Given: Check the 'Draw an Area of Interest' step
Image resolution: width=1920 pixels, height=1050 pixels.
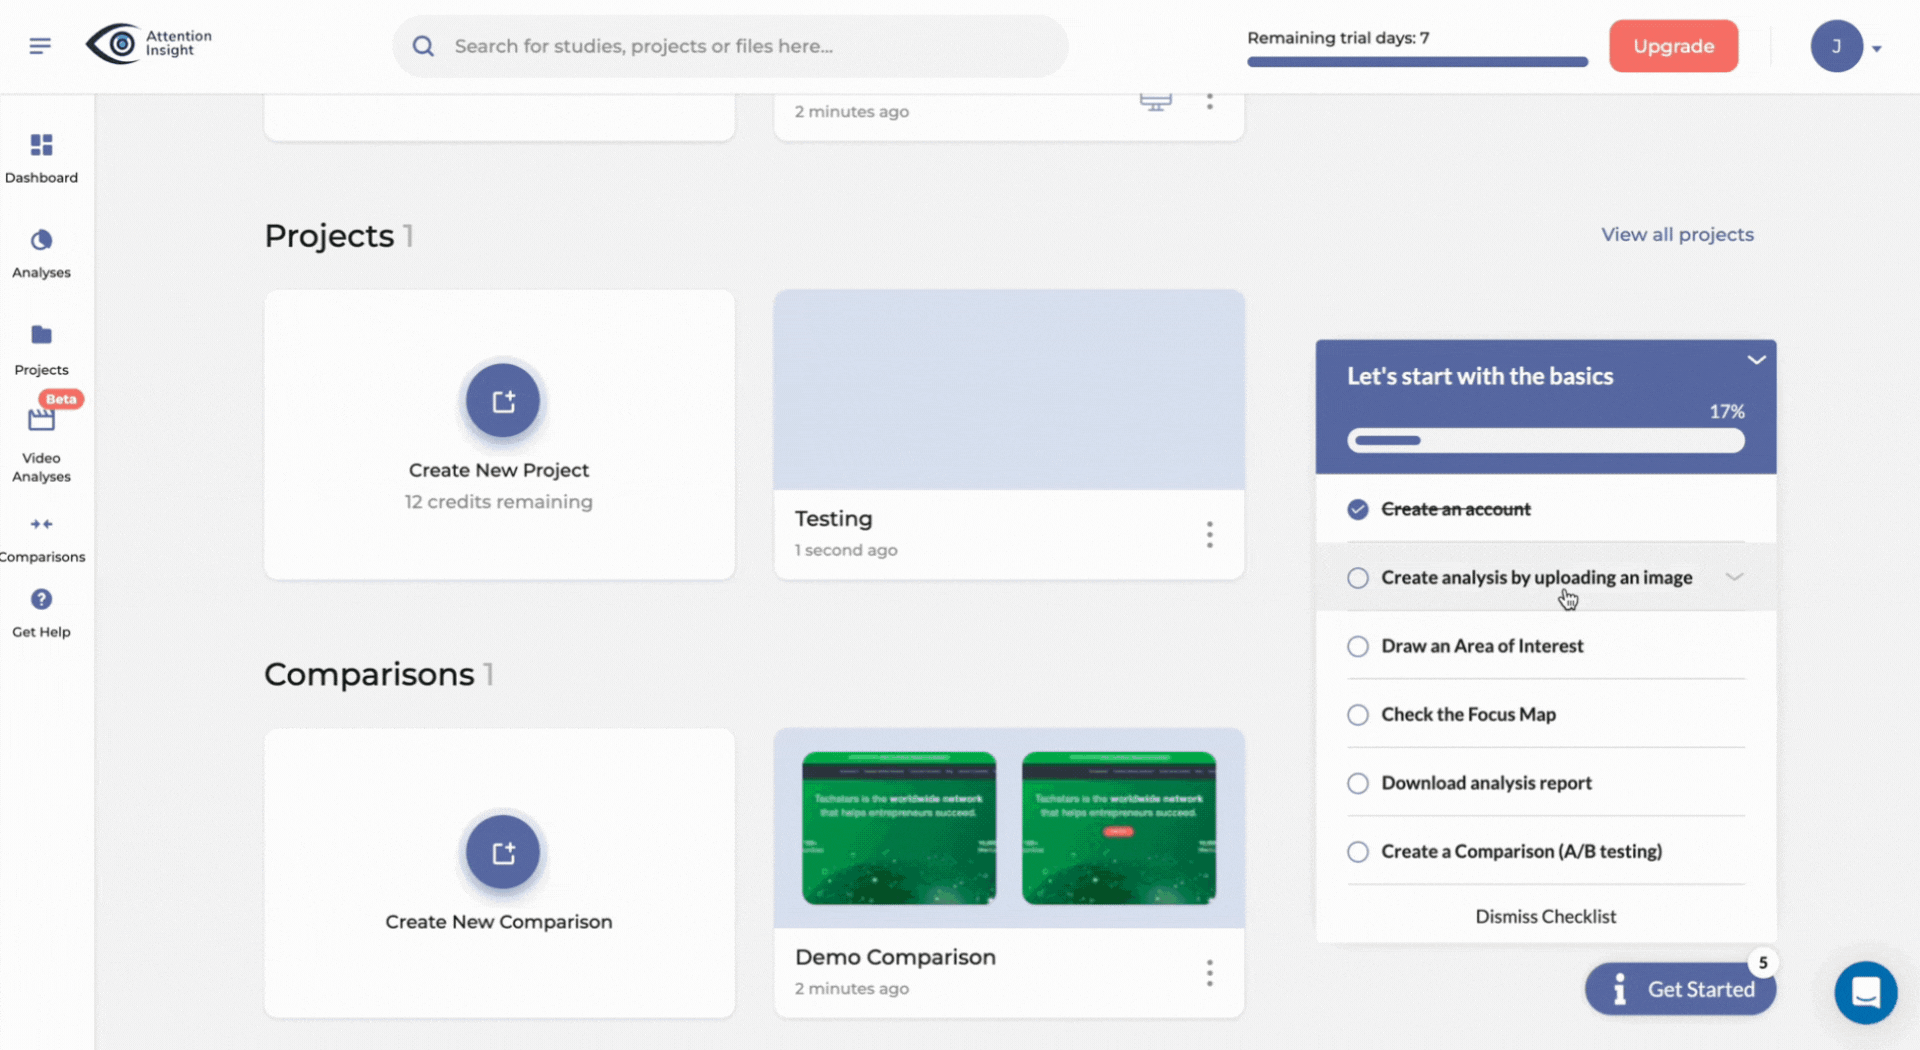Looking at the screenshot, I should pos(1358,646).
